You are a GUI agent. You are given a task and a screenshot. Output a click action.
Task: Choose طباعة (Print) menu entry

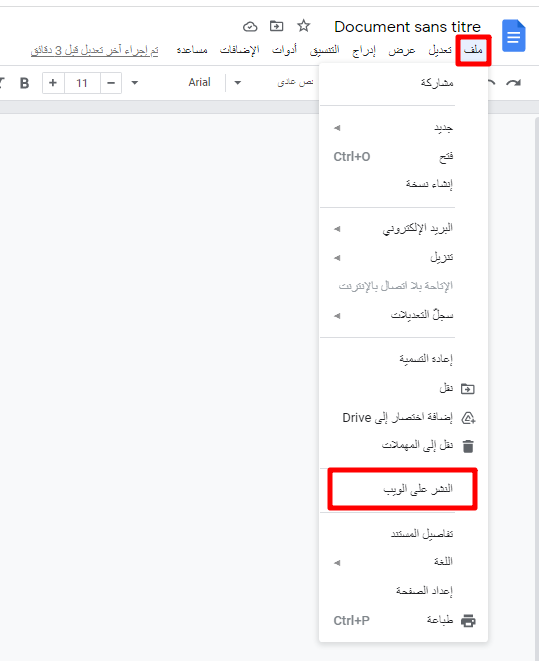tap(404, 621)
